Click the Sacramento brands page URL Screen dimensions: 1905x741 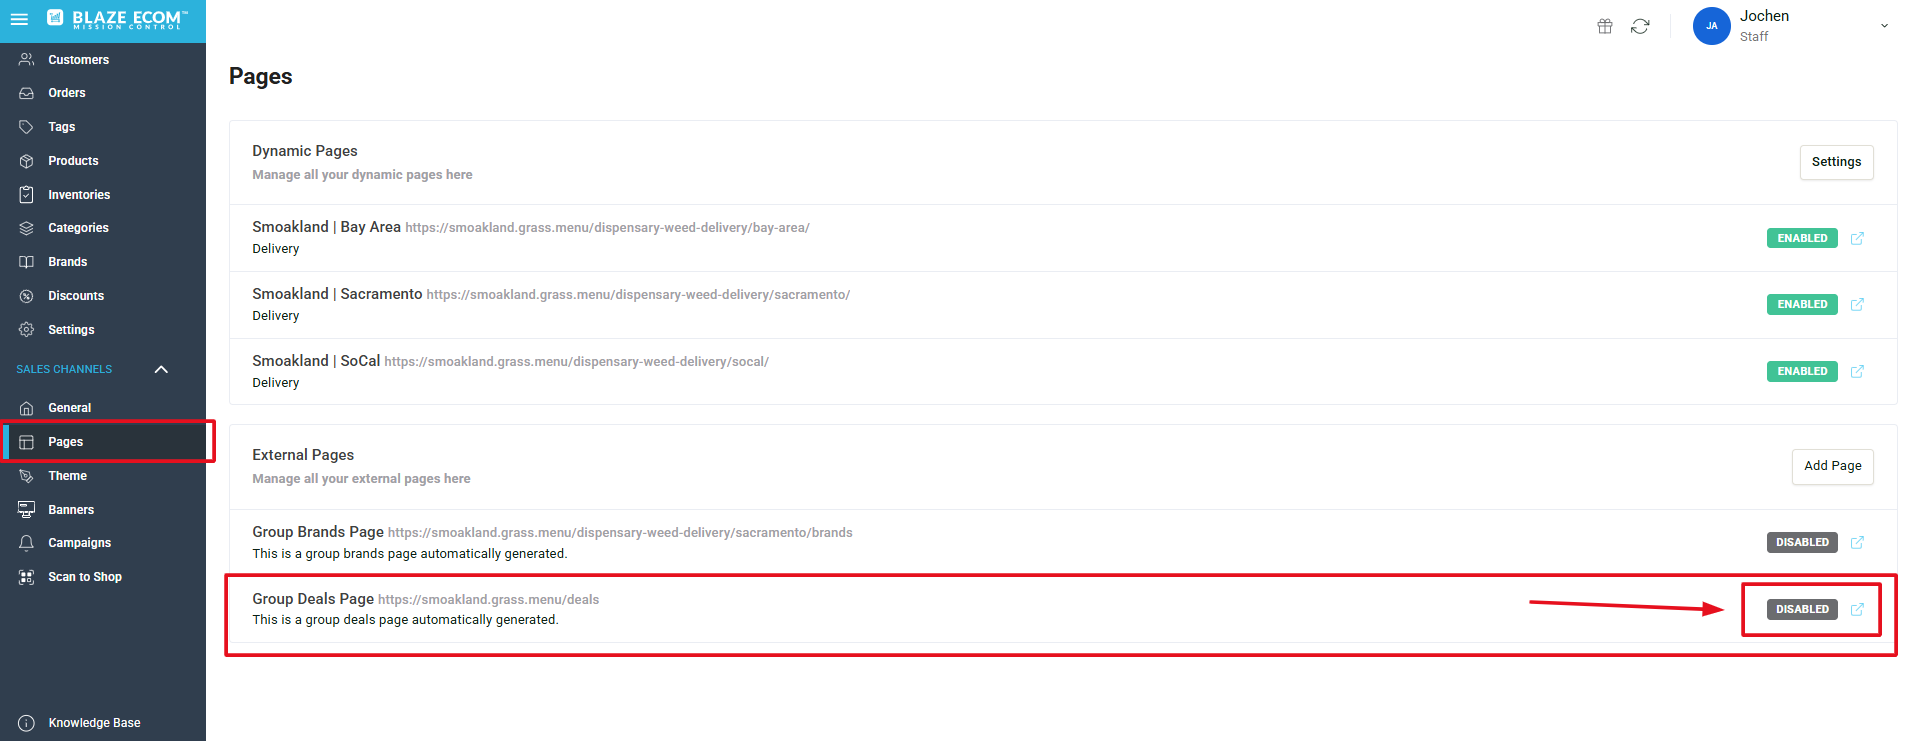(620, 533)
